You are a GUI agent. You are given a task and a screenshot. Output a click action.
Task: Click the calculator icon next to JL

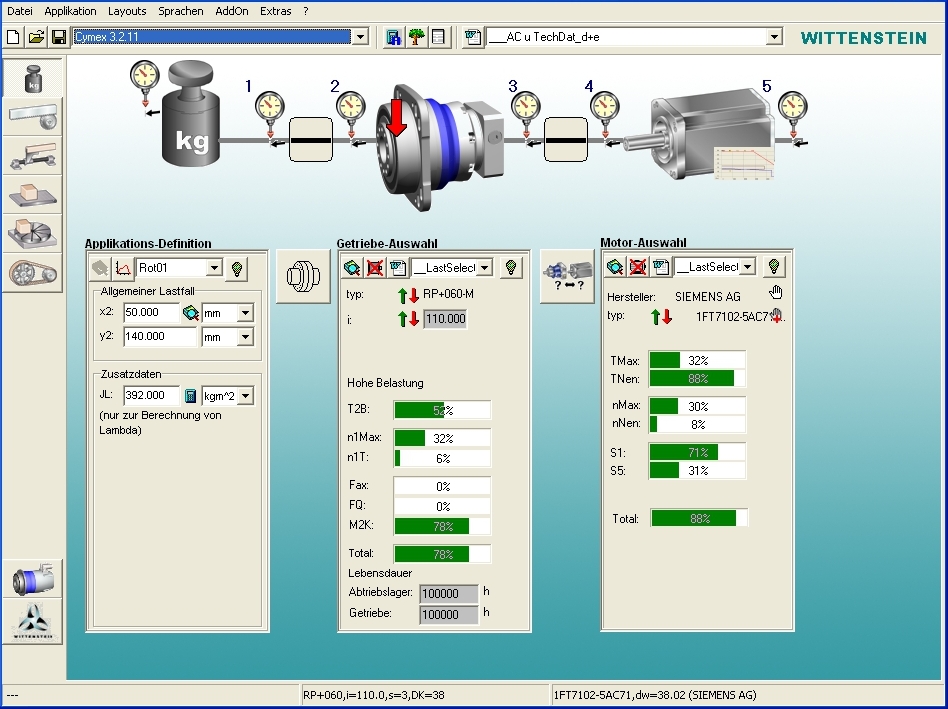[x=191, y=396]
